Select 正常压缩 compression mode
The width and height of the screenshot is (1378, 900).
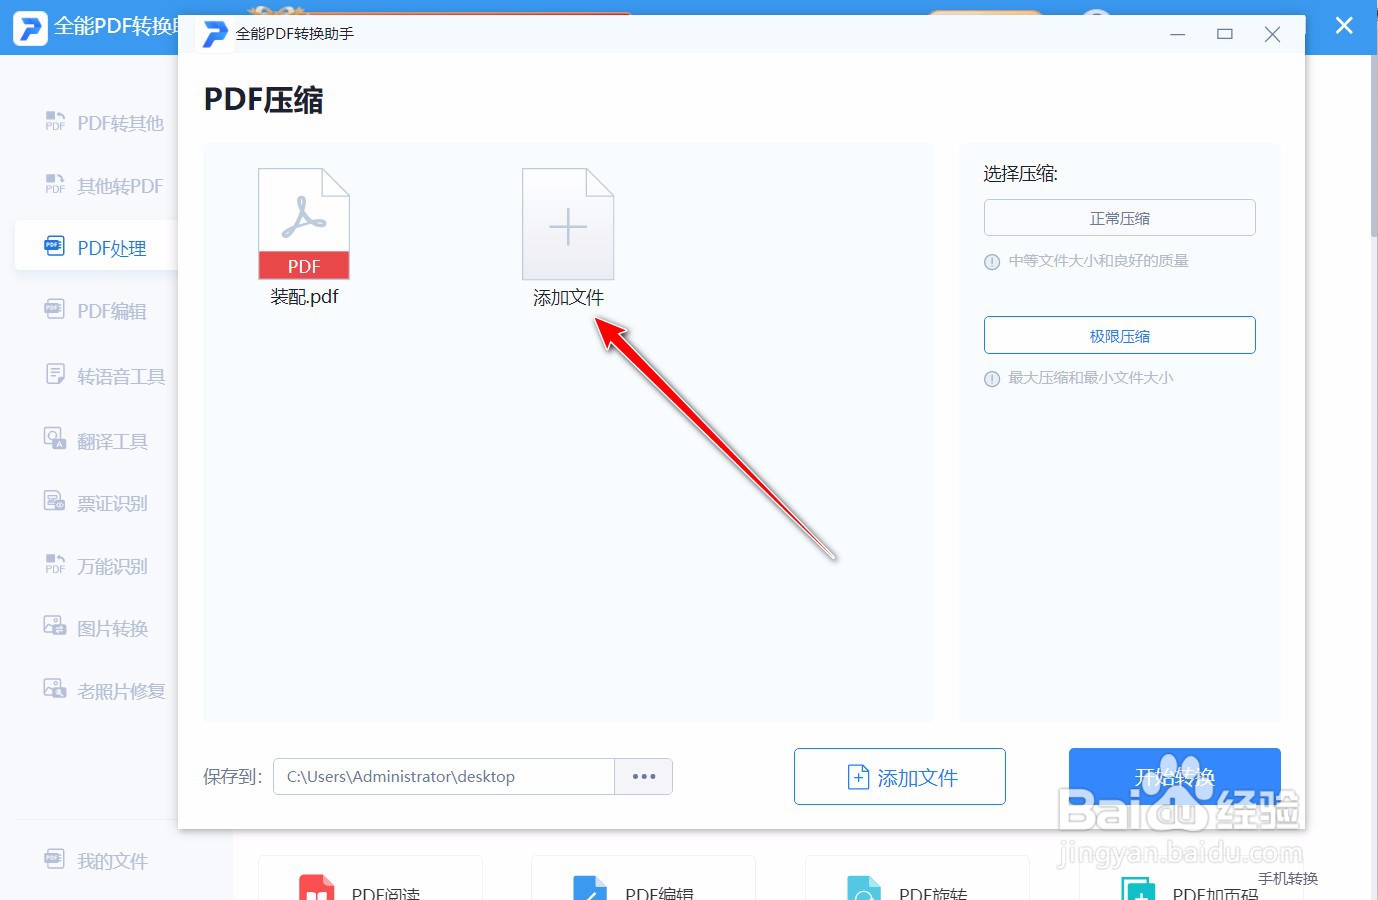(x=1119, y=217)
